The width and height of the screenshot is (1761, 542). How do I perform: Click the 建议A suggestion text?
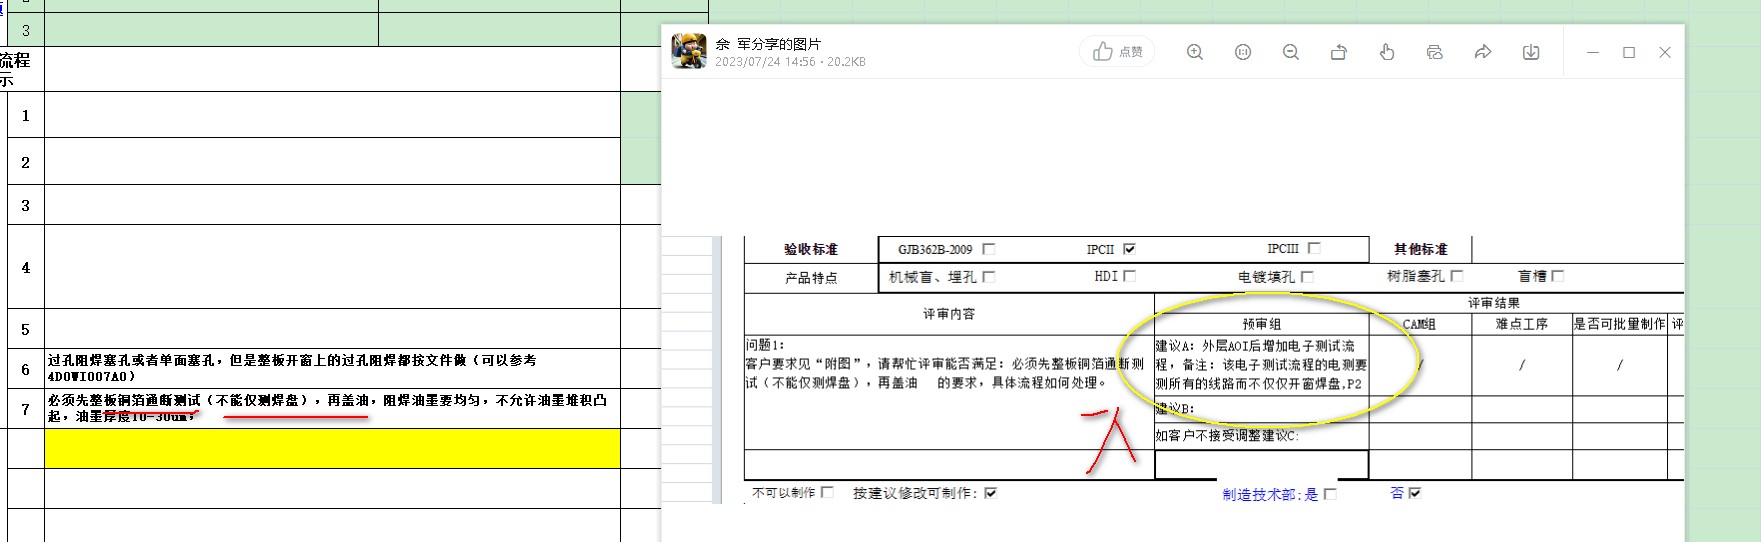point(1261,365)
